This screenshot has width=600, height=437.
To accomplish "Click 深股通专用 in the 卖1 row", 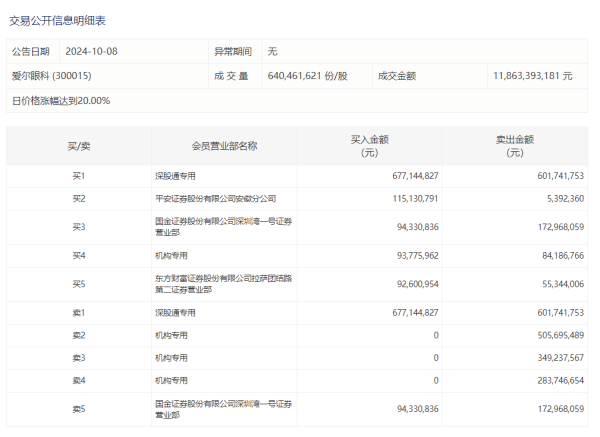I will tap(175, 313).
